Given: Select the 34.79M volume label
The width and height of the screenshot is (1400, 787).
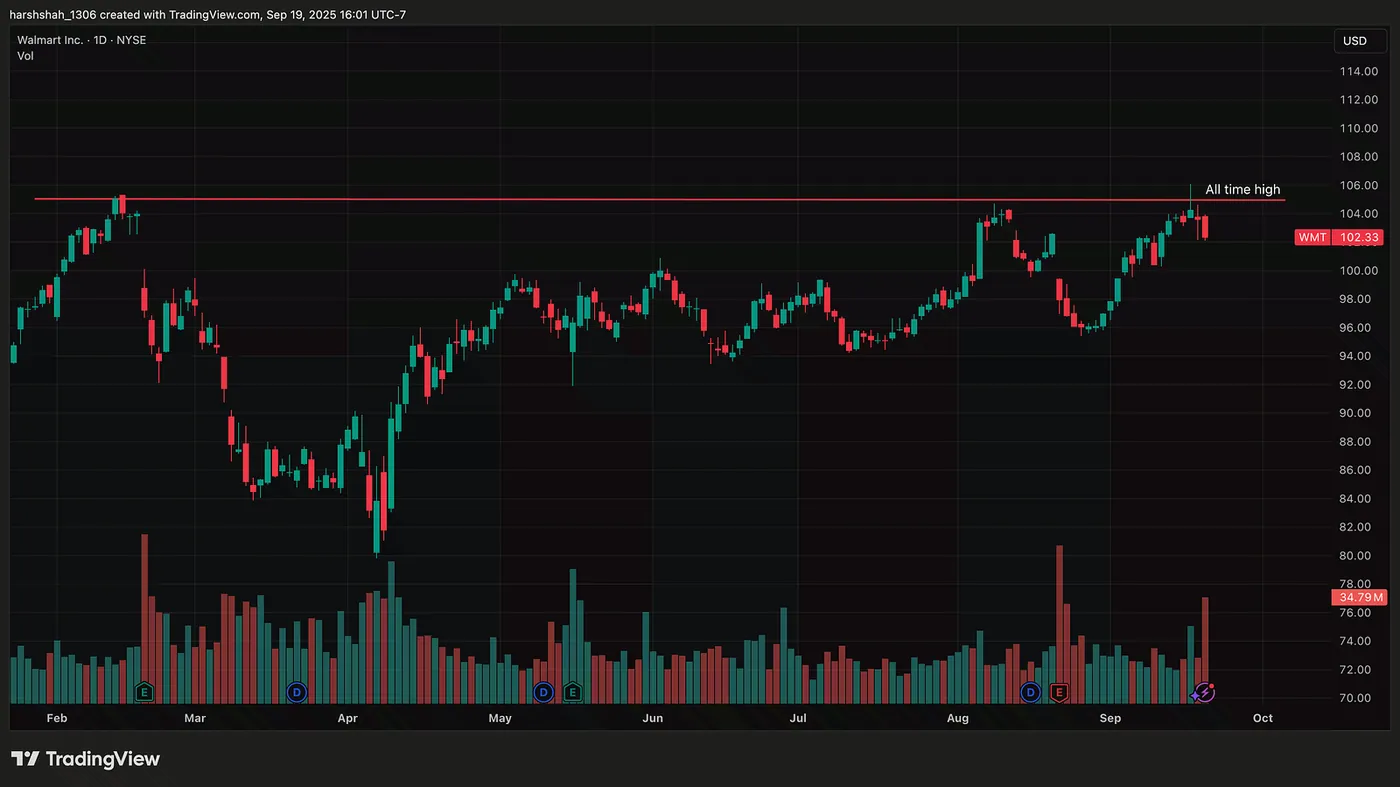Looking at the screenshot, I should pyautogui.click(x=1359, y=598).
